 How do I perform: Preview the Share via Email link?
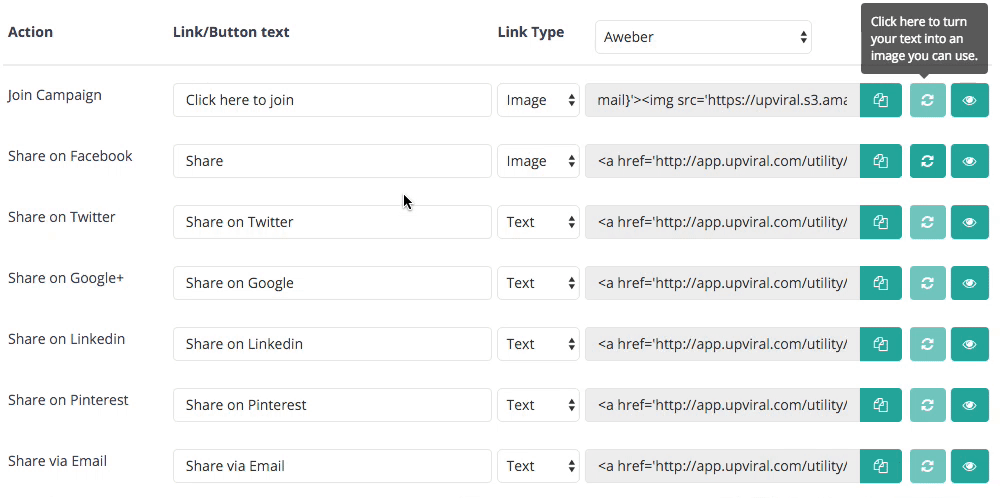[969, 466]
